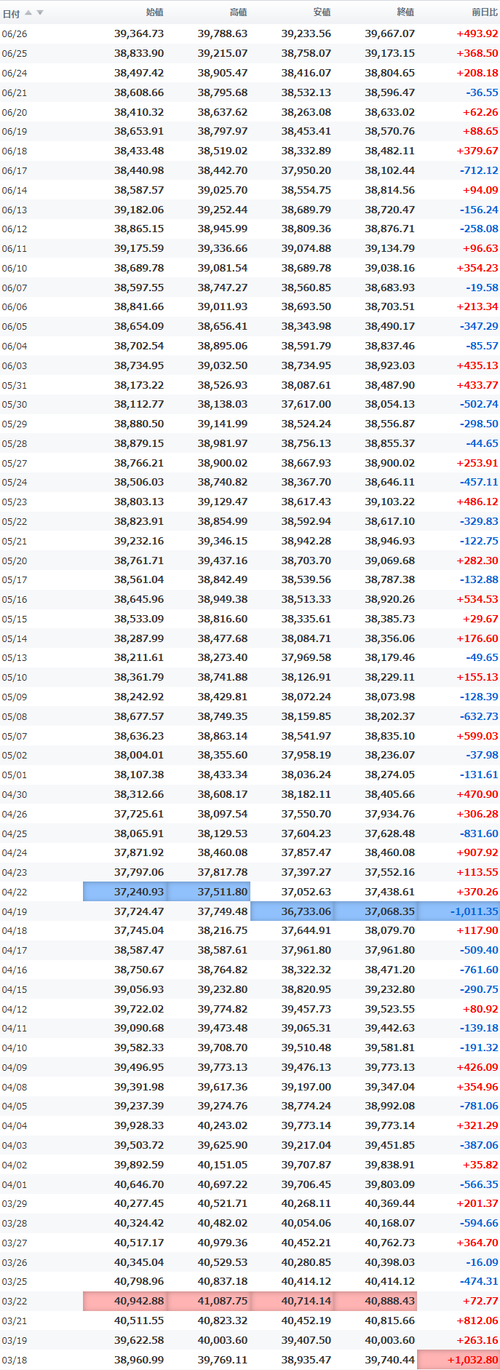Viewport: 500px width, 1370px height.
Task: Sort descending with the 日付 down arrow
Action: coord(39,13)
